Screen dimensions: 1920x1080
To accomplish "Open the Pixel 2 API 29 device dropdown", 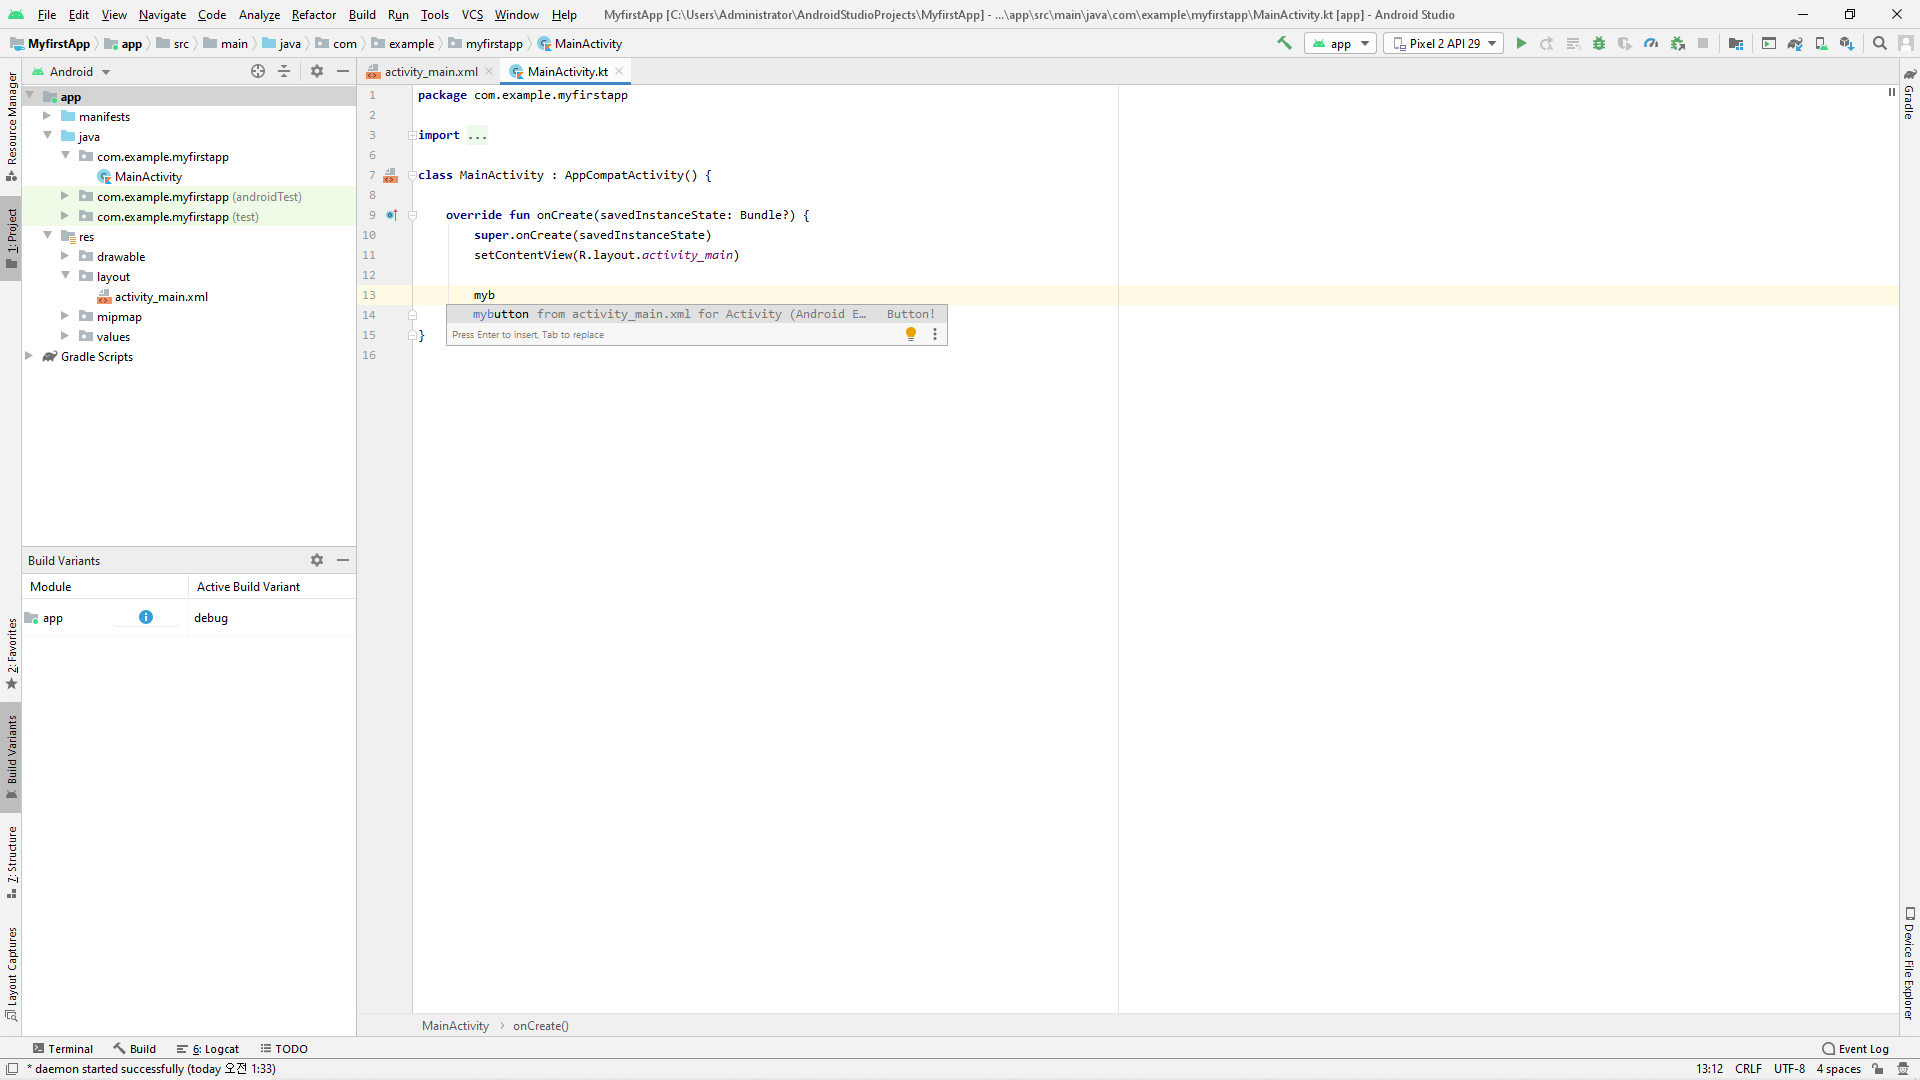I will 1443,43.
